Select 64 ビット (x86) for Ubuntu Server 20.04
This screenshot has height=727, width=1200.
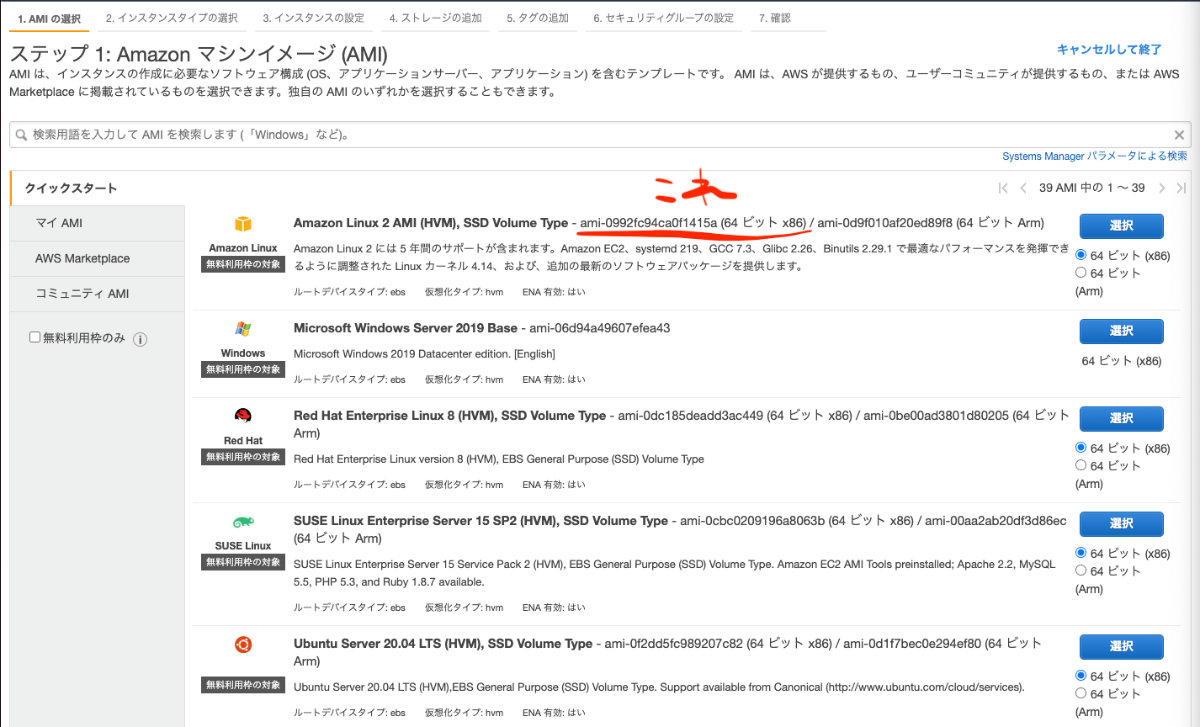(x=1081, y=676)
